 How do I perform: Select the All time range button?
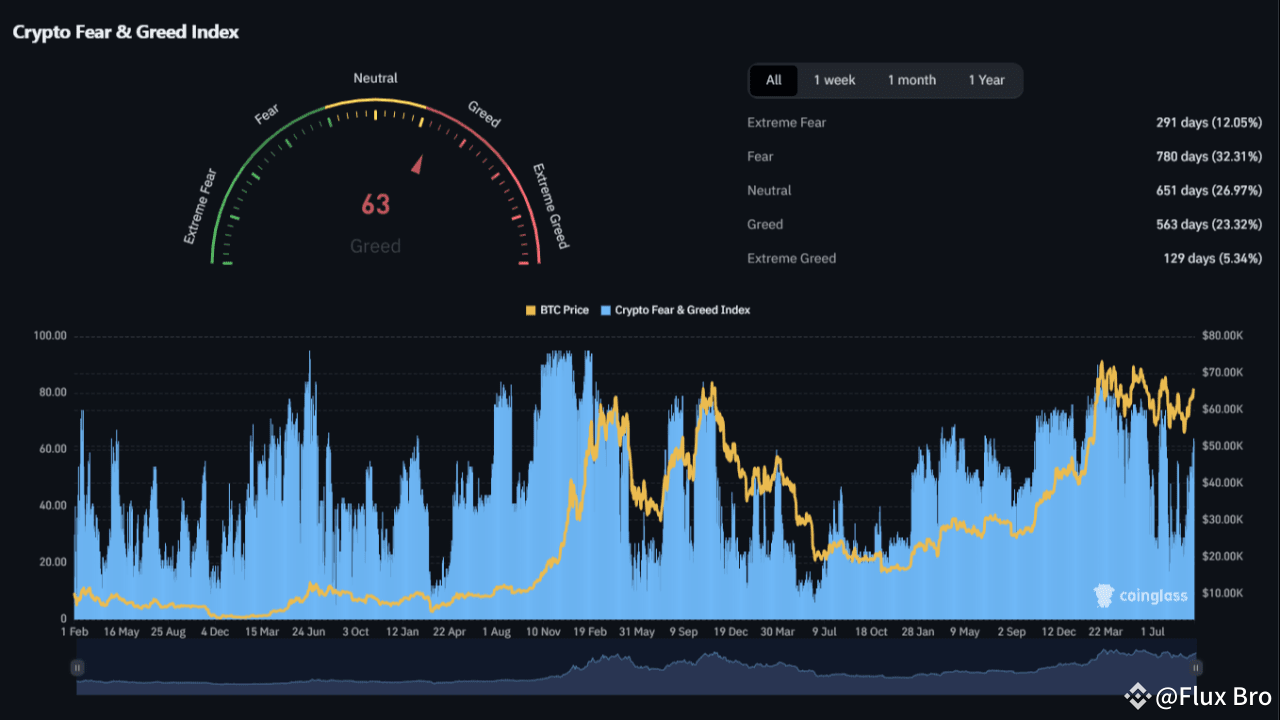pos(774,80)
